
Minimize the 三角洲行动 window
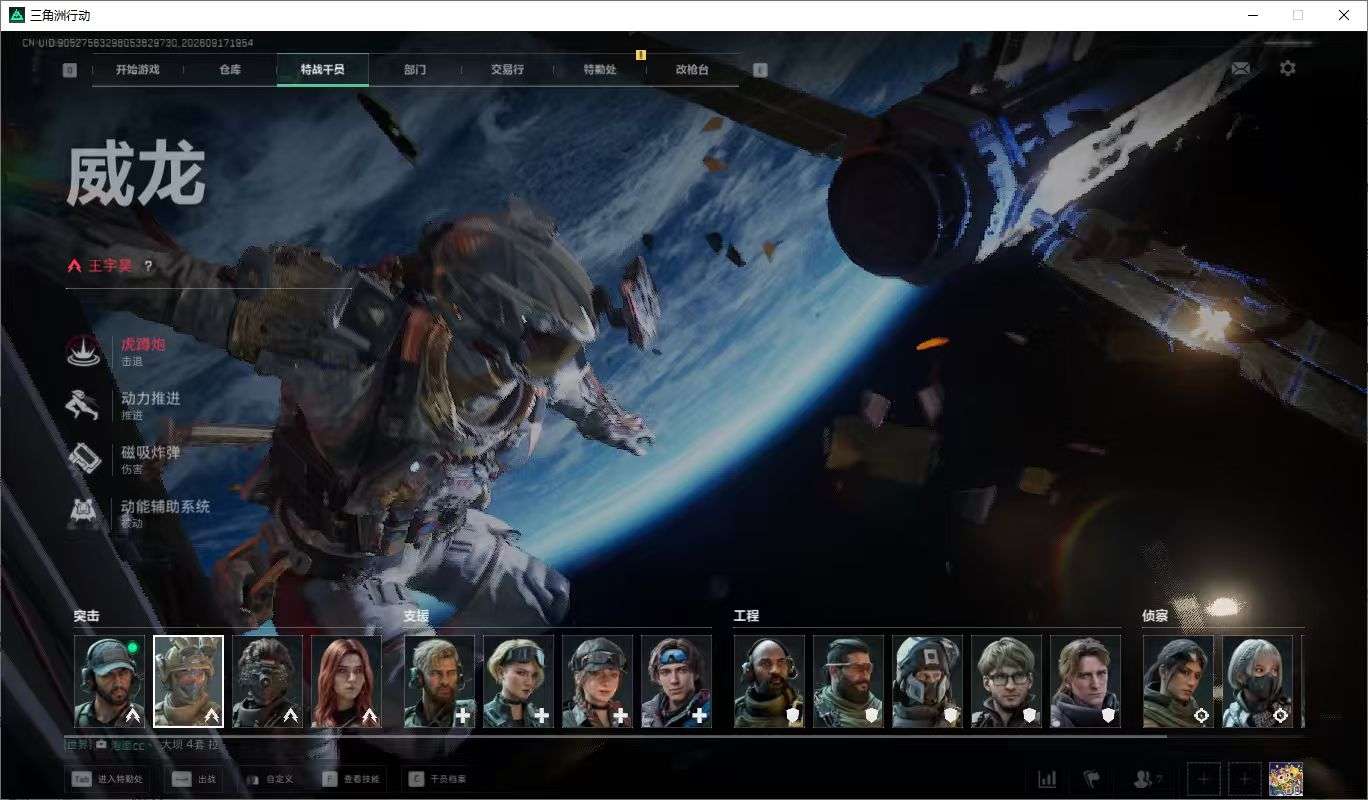pyautogui.click(x=1253, y=15)
